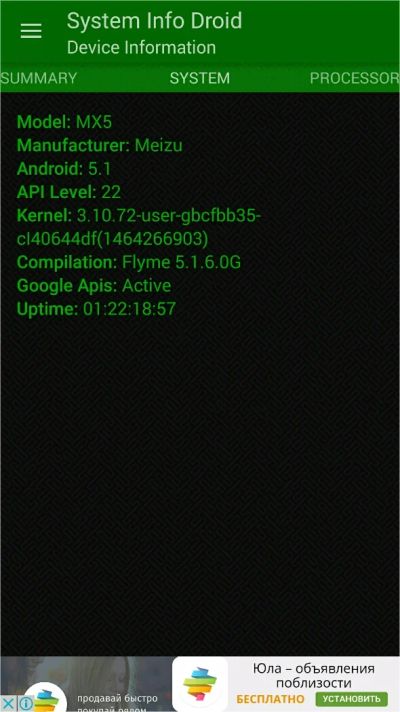This screenshot has width=400, height=712.
Task: Tap the Uptime value line
Action: 96,309
